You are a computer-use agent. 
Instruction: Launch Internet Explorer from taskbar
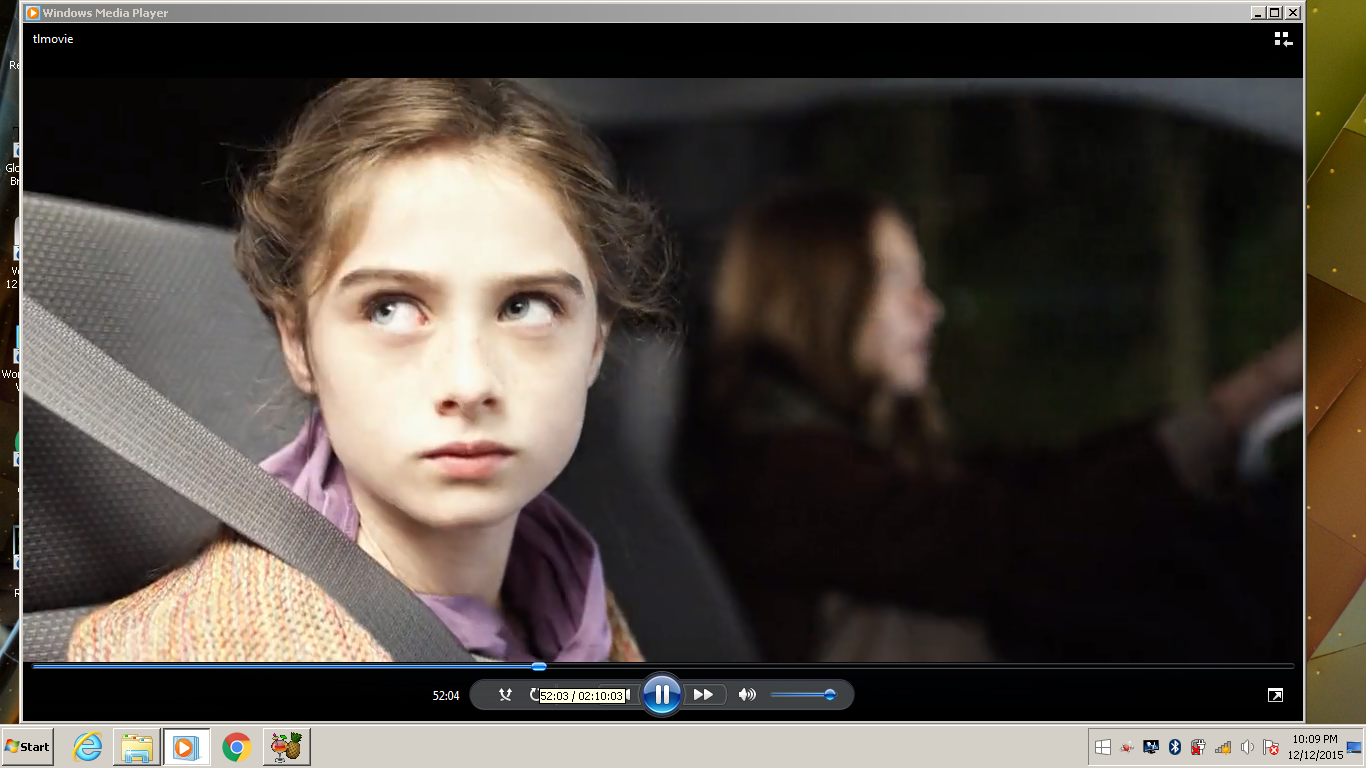[88, 747]
